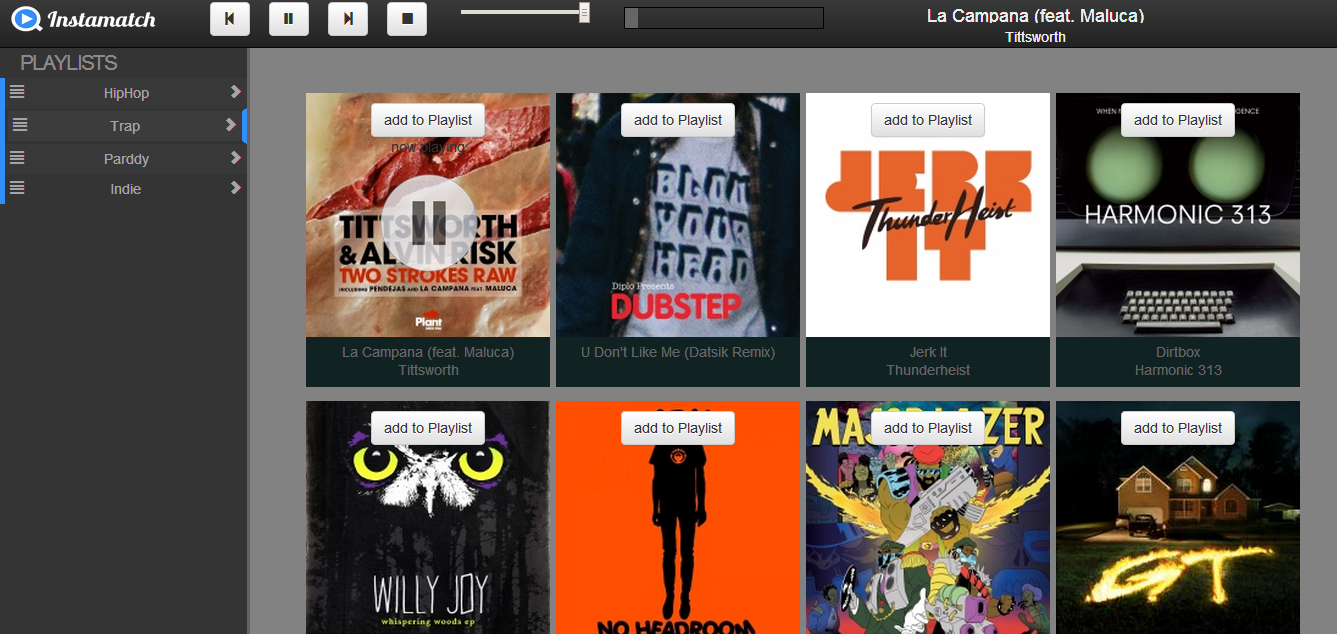Click the U Don't Like Me caption

[x=678, y=352]
